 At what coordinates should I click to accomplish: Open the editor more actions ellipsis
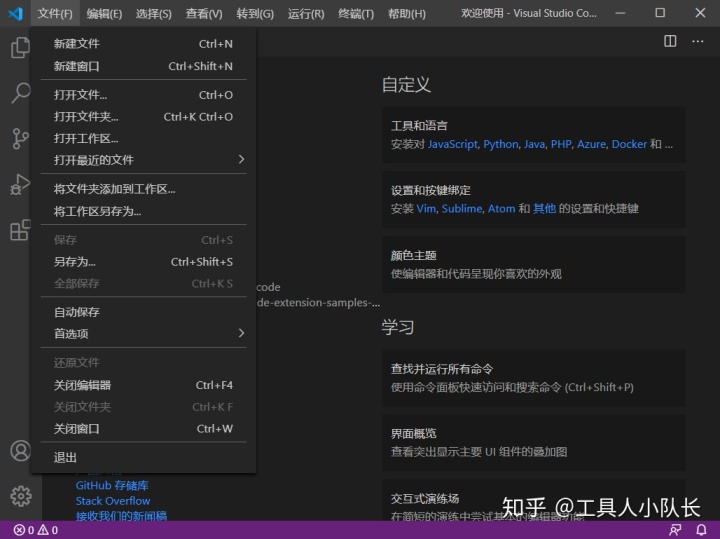click(x=698, y=41)
